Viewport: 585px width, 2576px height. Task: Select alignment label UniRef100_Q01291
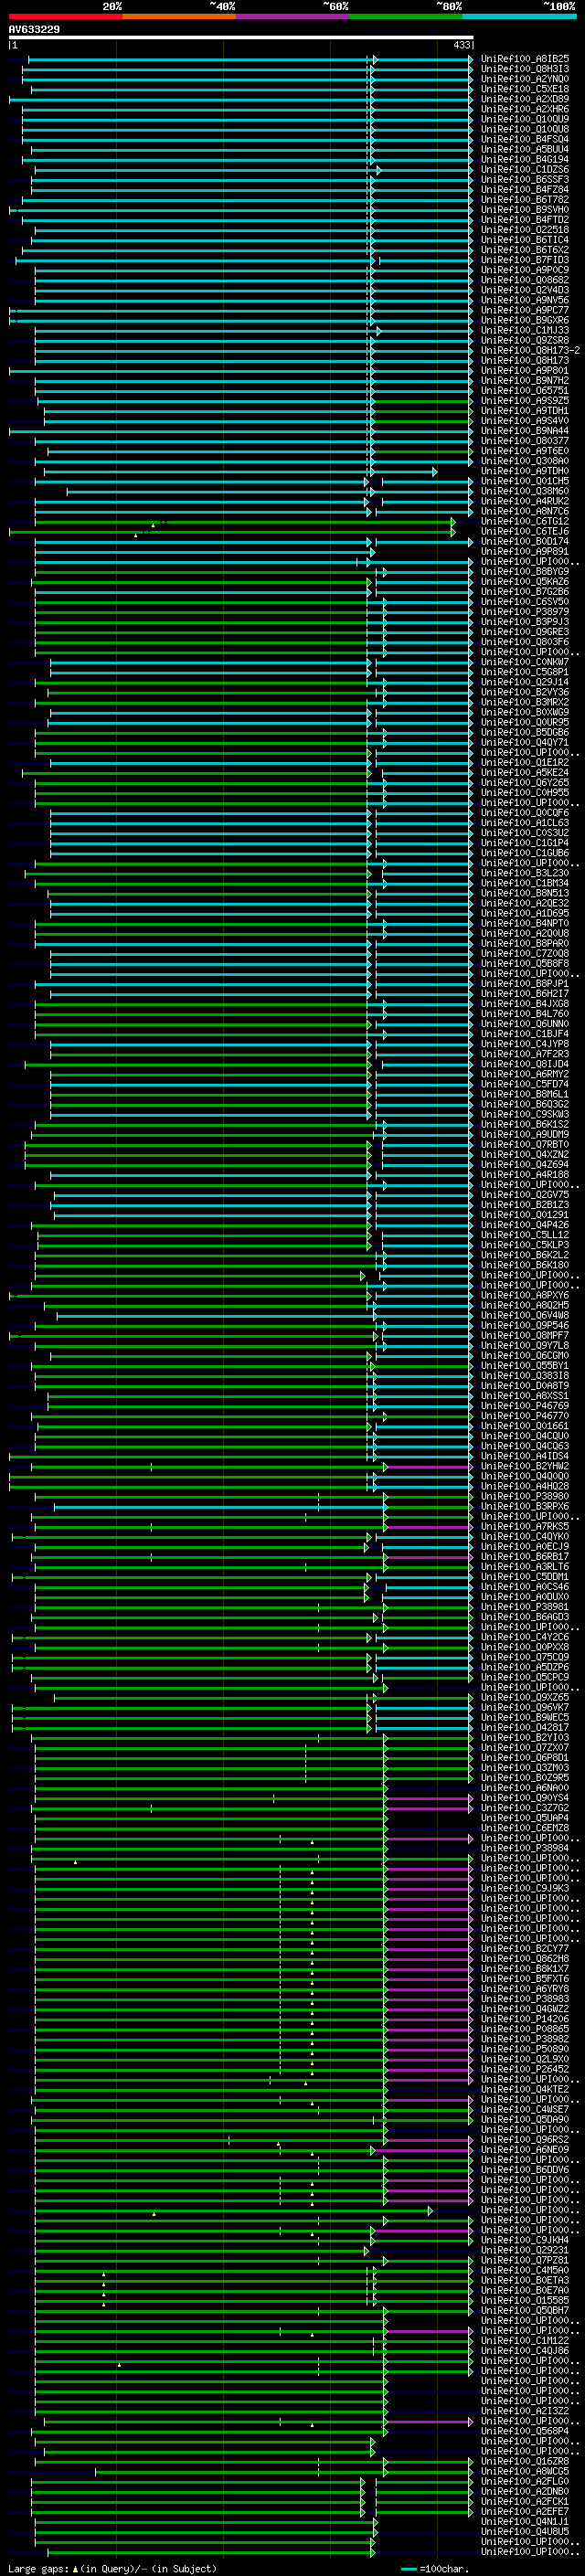525,1214
